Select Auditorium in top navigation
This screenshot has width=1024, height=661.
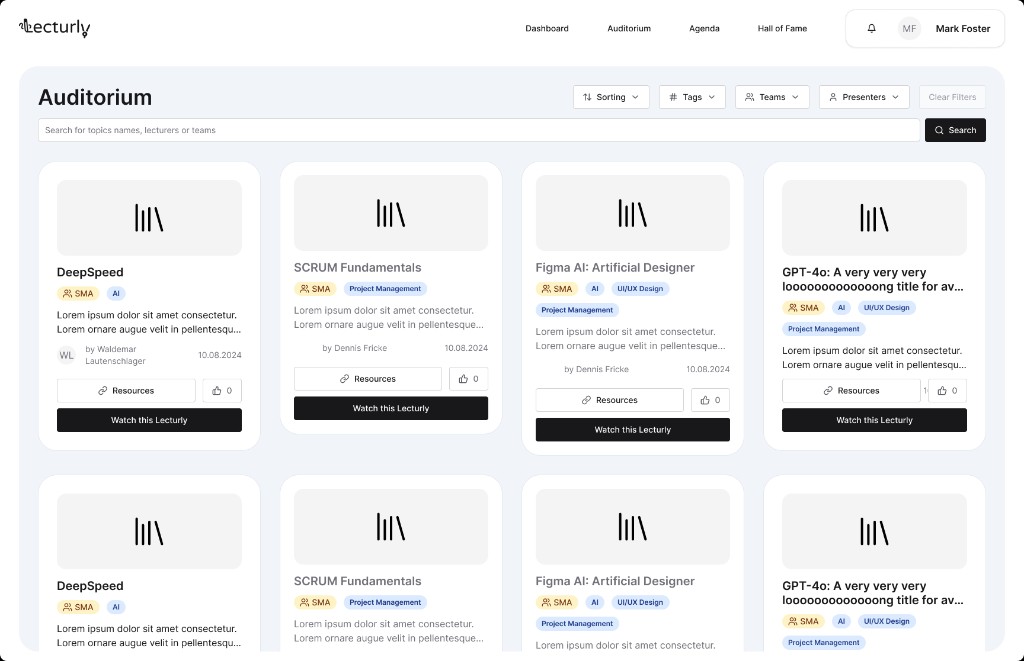[x=629, y=29]
